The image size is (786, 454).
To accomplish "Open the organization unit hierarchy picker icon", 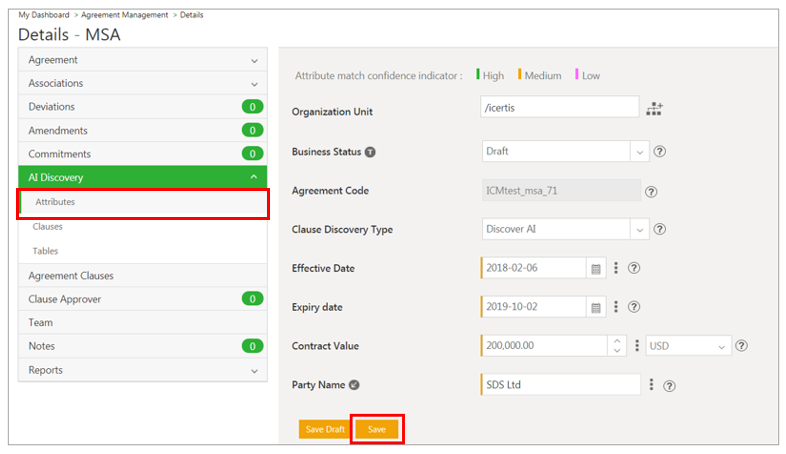I will [654, 108].
